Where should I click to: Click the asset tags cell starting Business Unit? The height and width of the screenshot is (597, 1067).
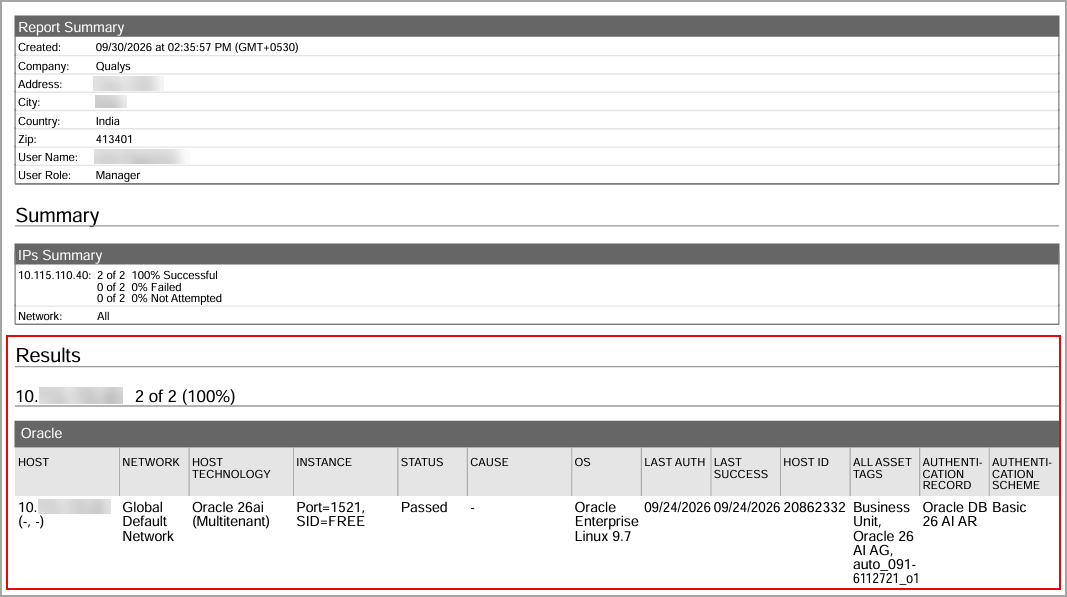coord(886,543)
